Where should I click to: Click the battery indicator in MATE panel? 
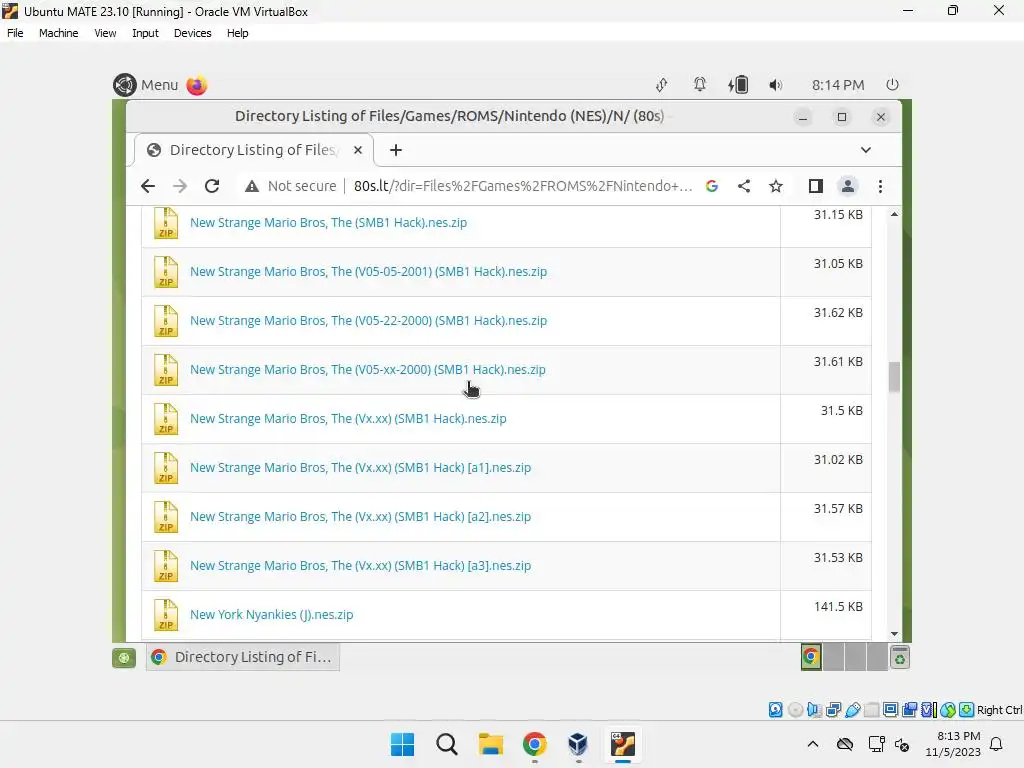(738, 85)
